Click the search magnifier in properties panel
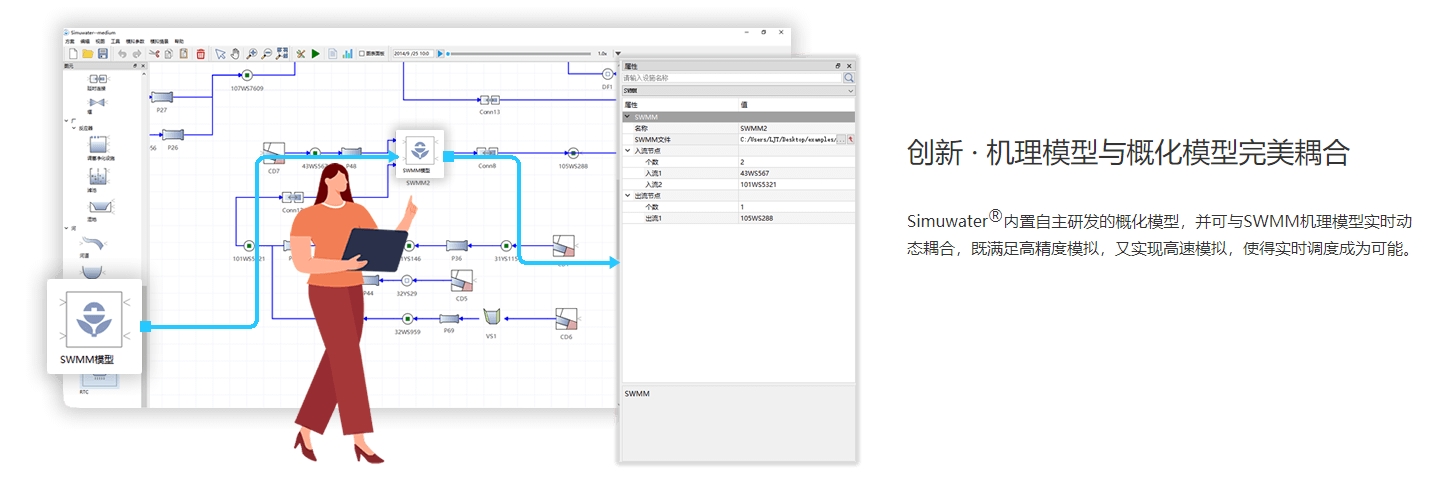This screenshot has width=1447, height=485. (849, 77)
